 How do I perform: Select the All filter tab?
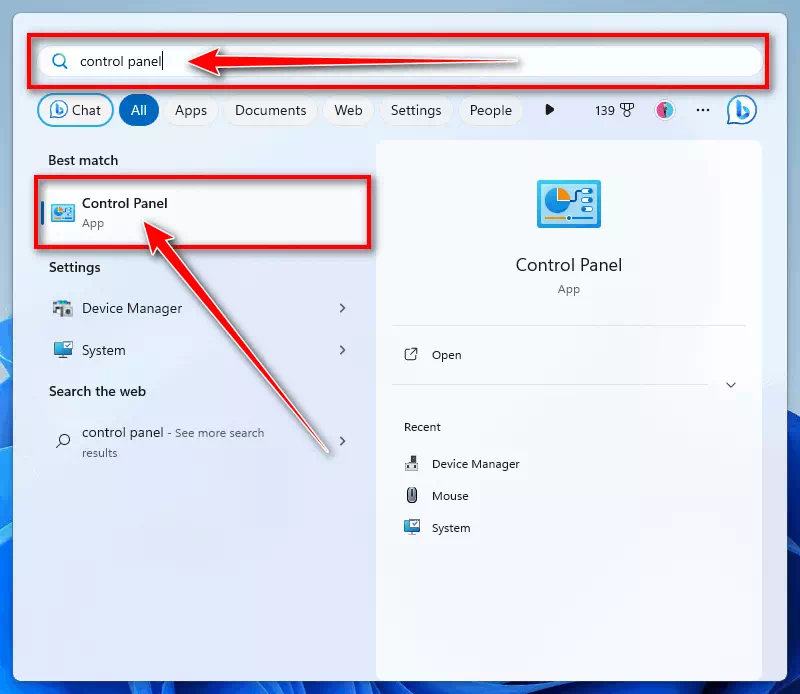coord(139,110)
